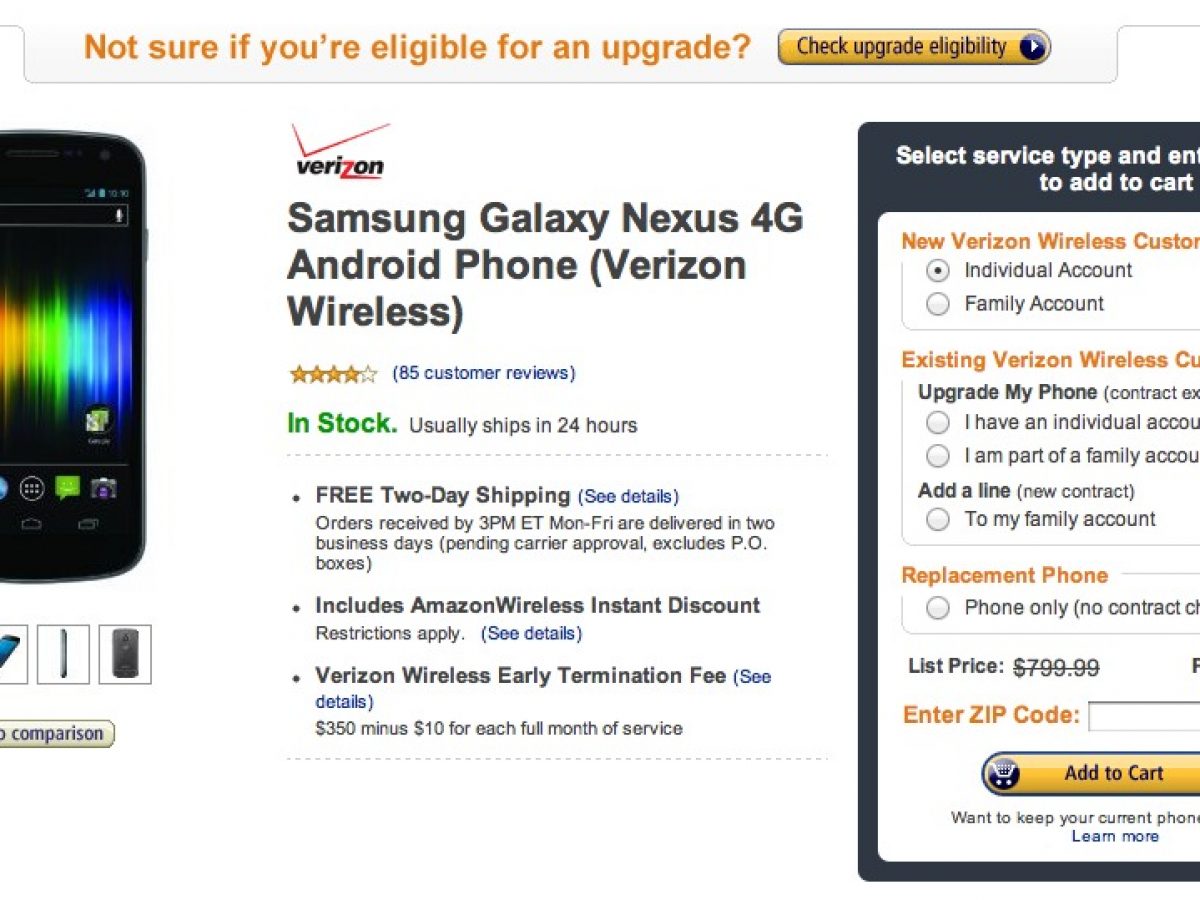Click into the Enter ZIP Code field
Image resolution: width=1200 pixels, height=900 pixels.
(1145, 716)
